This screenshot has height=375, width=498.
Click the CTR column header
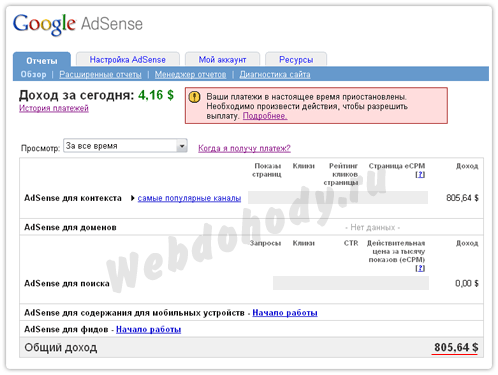coord(351,243)
